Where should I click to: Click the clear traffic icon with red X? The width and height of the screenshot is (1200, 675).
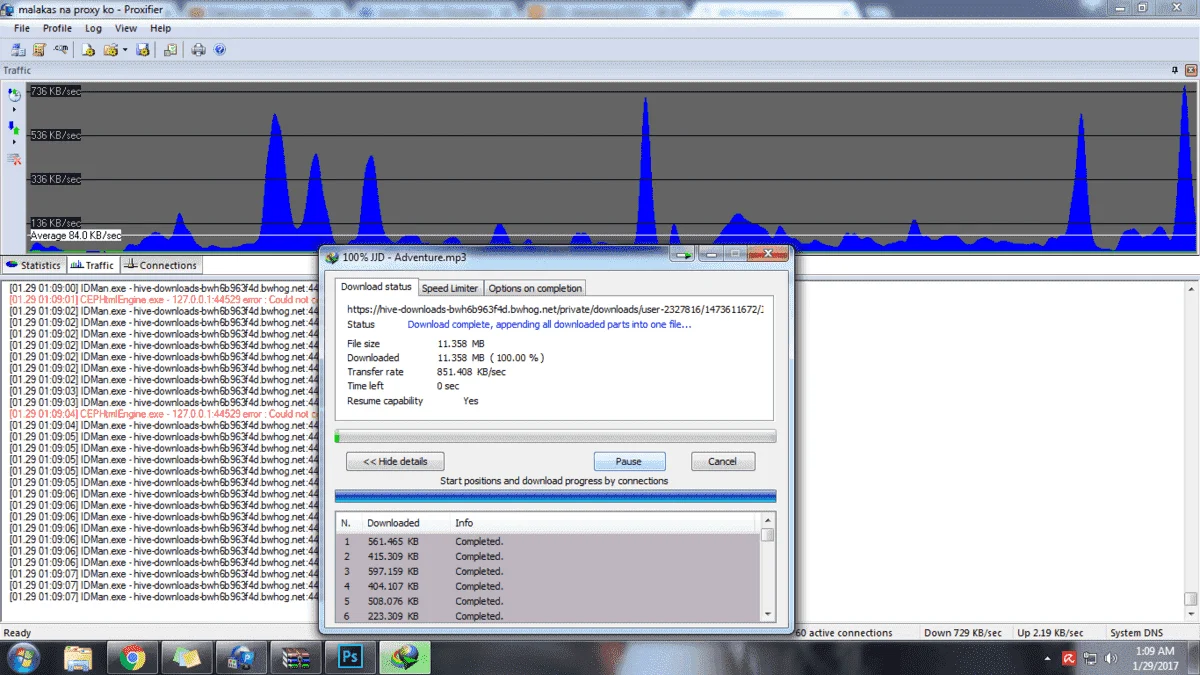14,159
